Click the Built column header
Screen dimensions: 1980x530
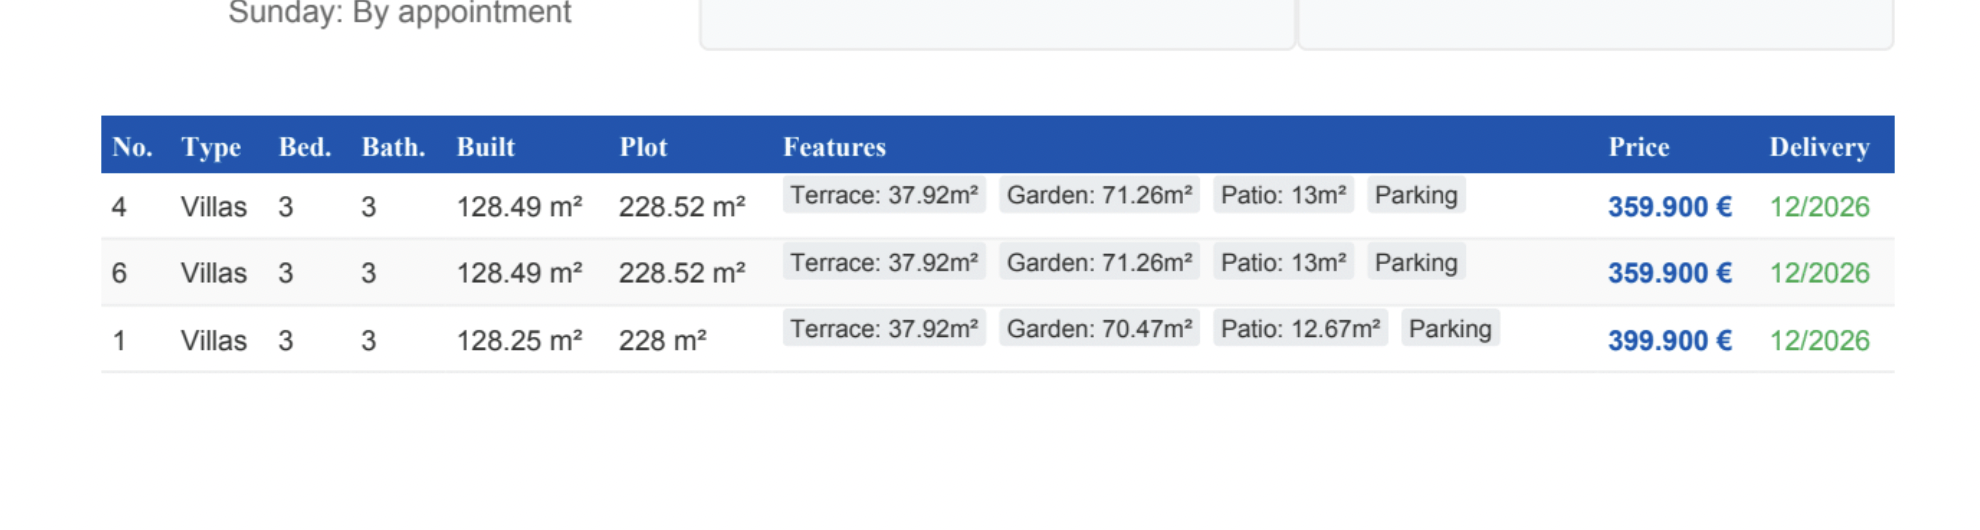point(486,147)
